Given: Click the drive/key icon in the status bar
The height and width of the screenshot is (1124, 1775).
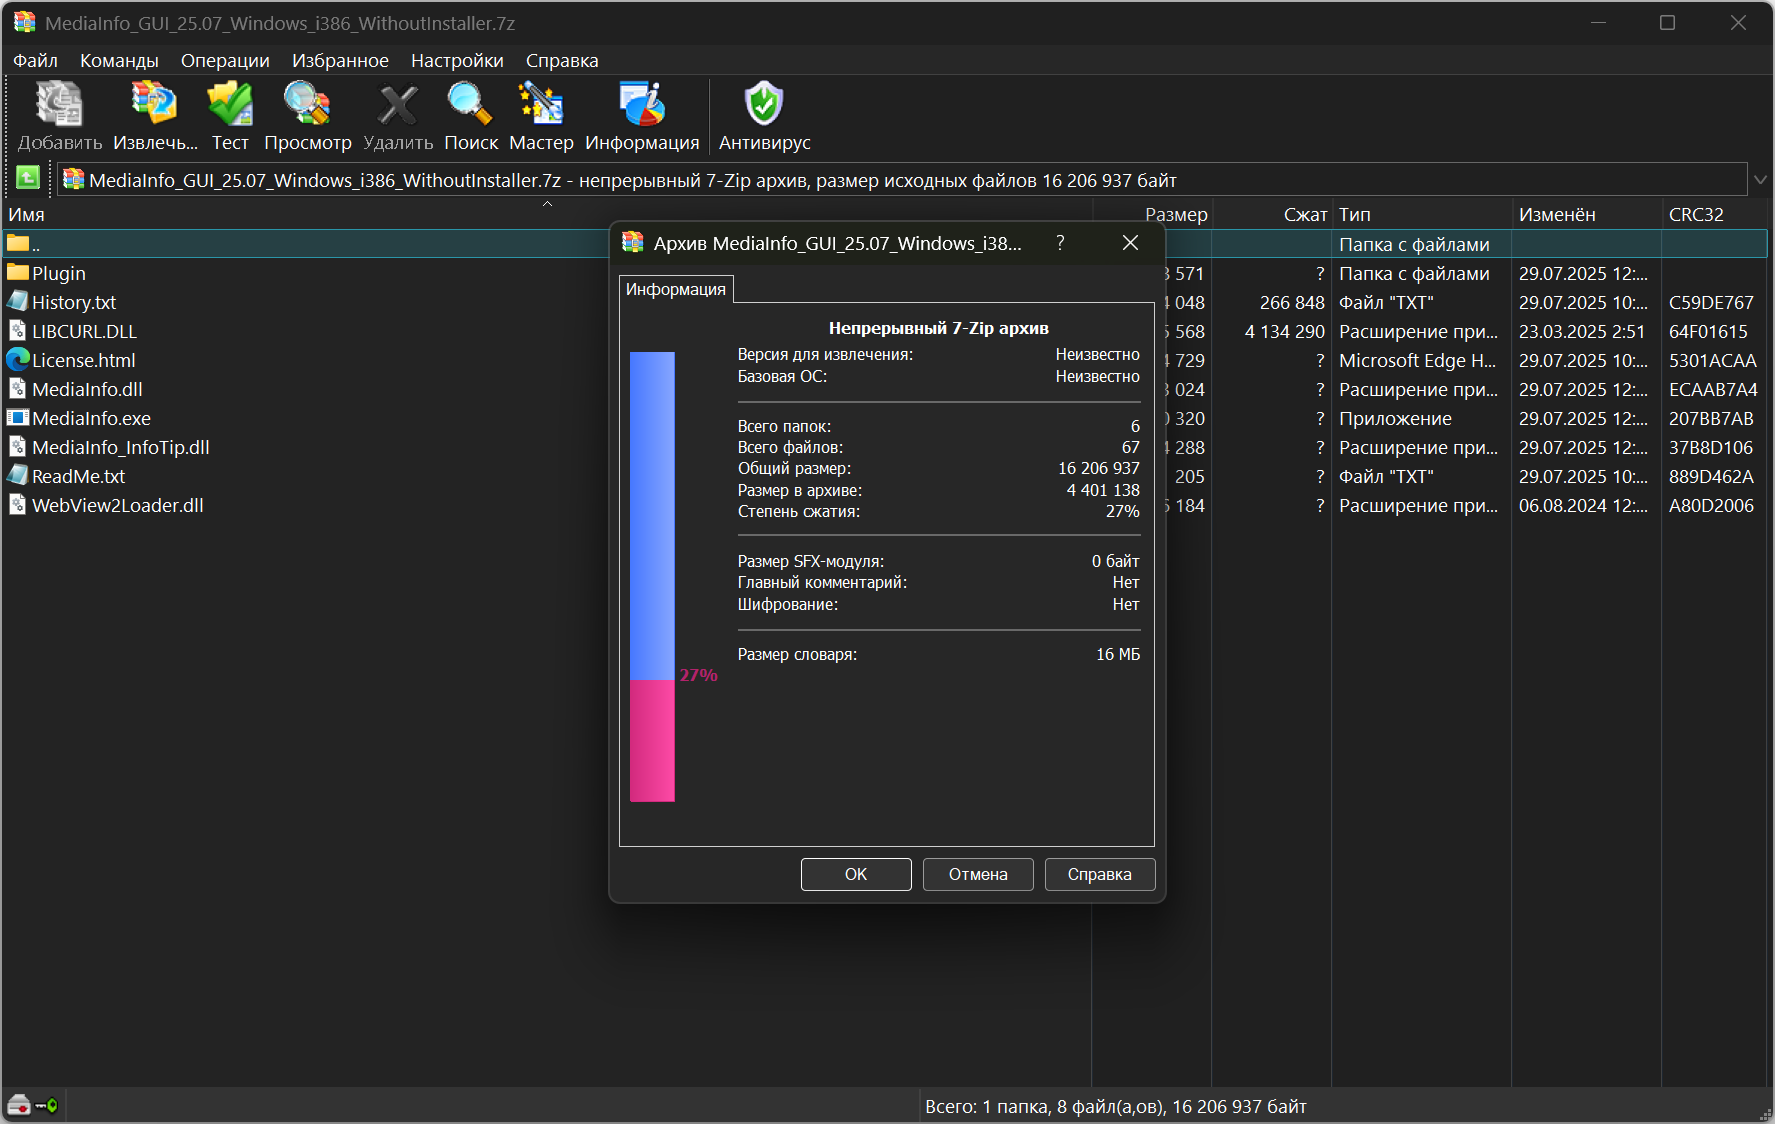Looking at the screenshot, I should (32, 1105).
